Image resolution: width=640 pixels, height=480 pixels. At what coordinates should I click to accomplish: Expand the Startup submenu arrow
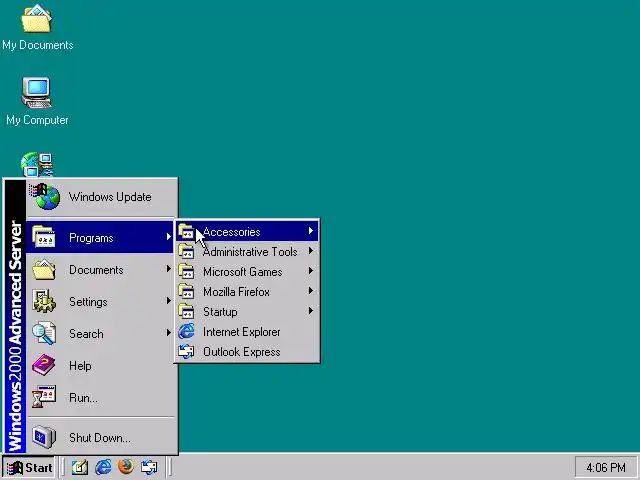[x=311, y=311]
